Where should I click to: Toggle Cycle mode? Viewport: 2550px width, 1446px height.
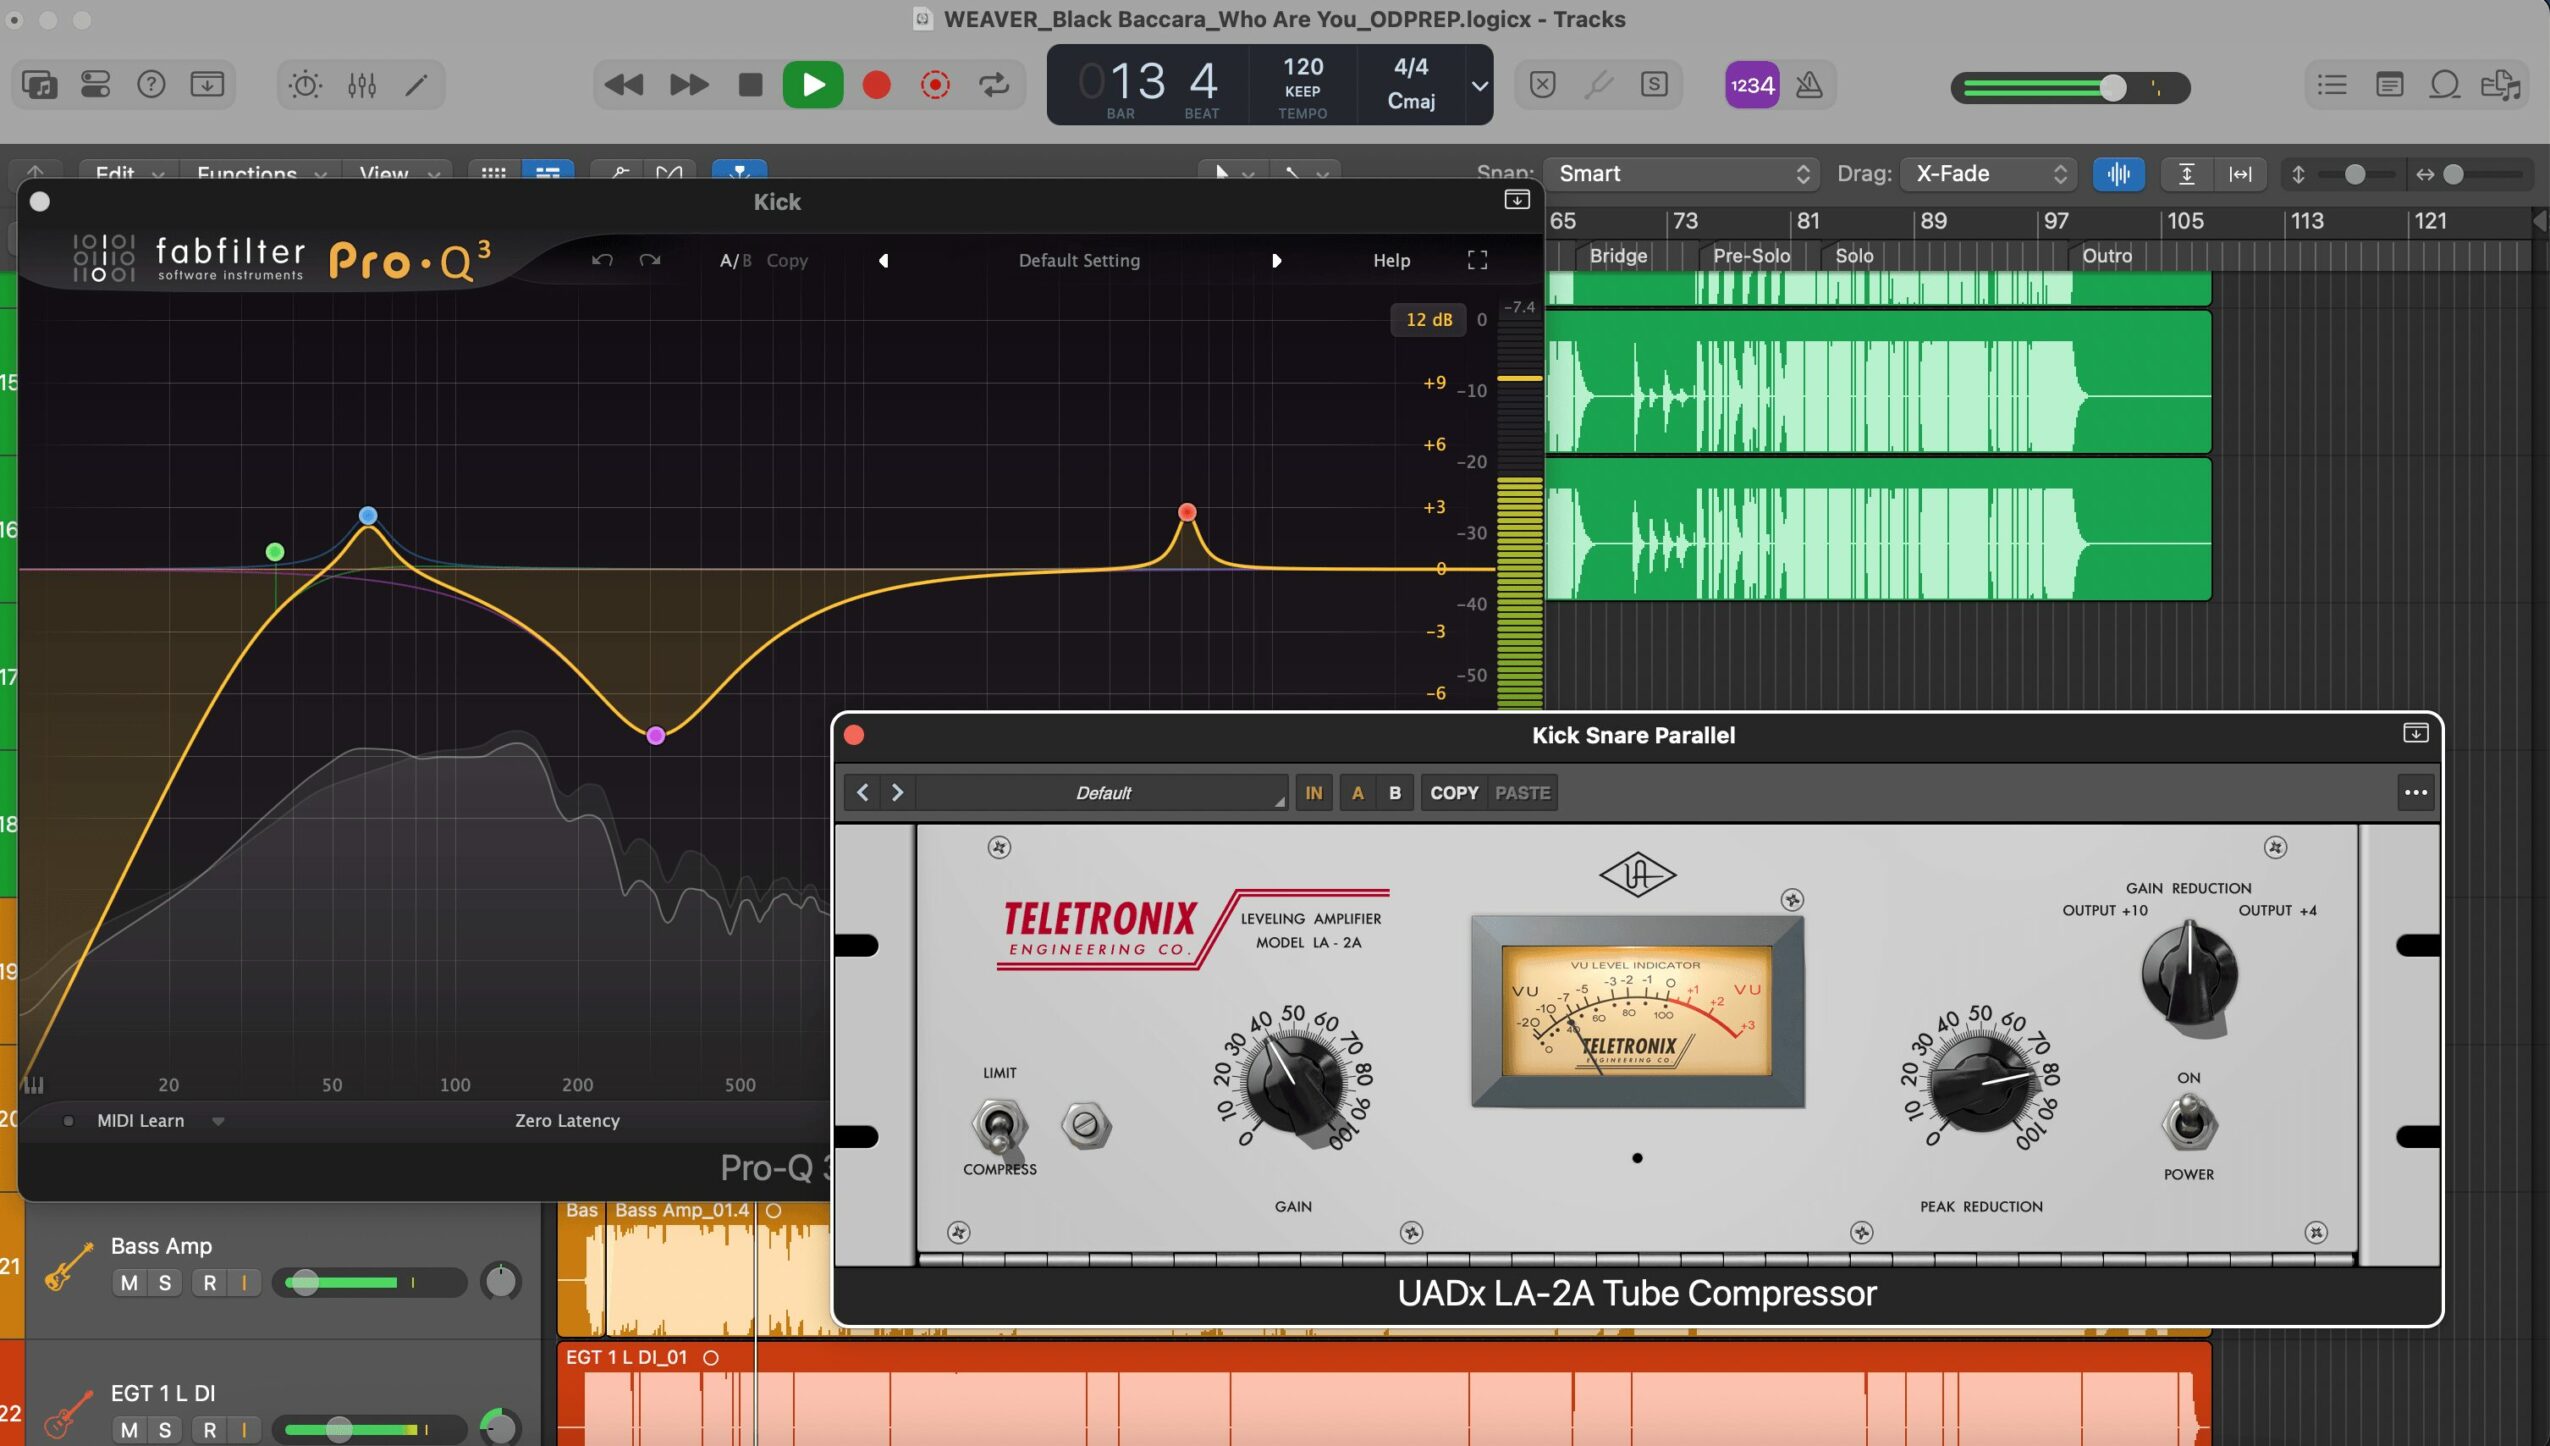[994, 85]
